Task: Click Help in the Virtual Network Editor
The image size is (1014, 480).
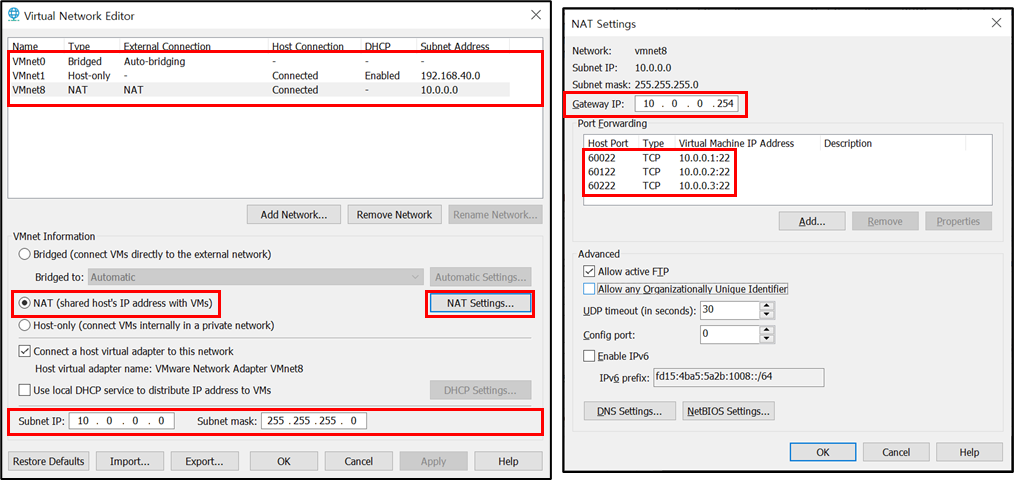Action: tap(508, 461)
